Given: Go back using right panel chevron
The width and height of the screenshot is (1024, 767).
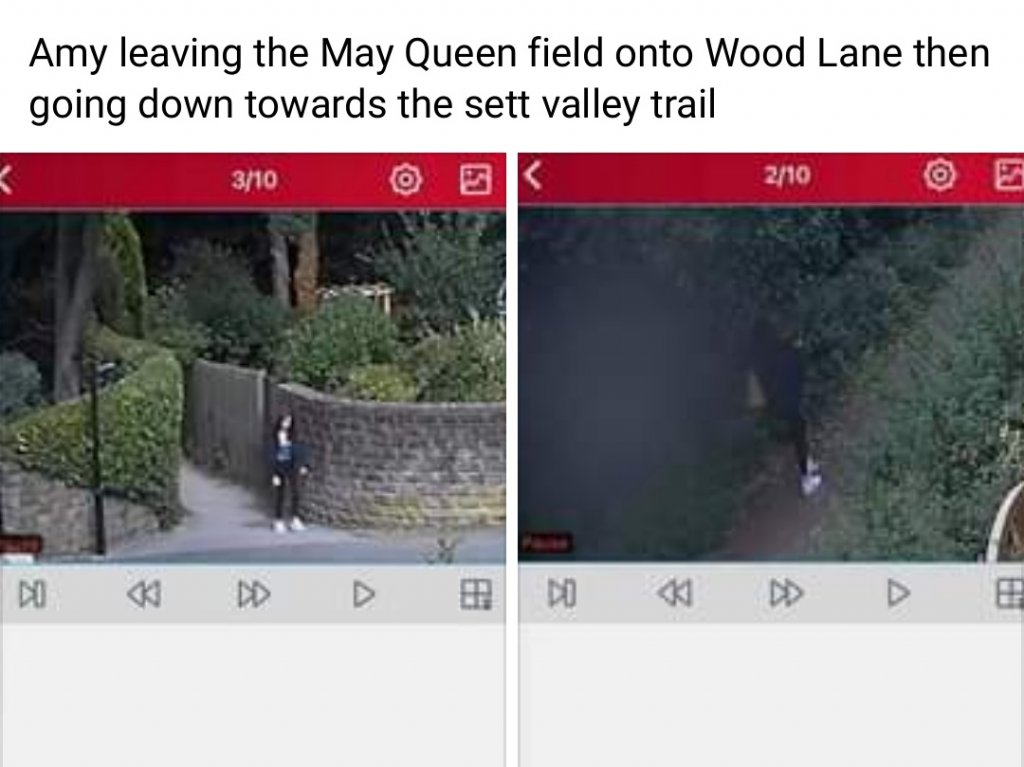Looking at the screenshot, I should pyautogui.click(x=534, y=175).
